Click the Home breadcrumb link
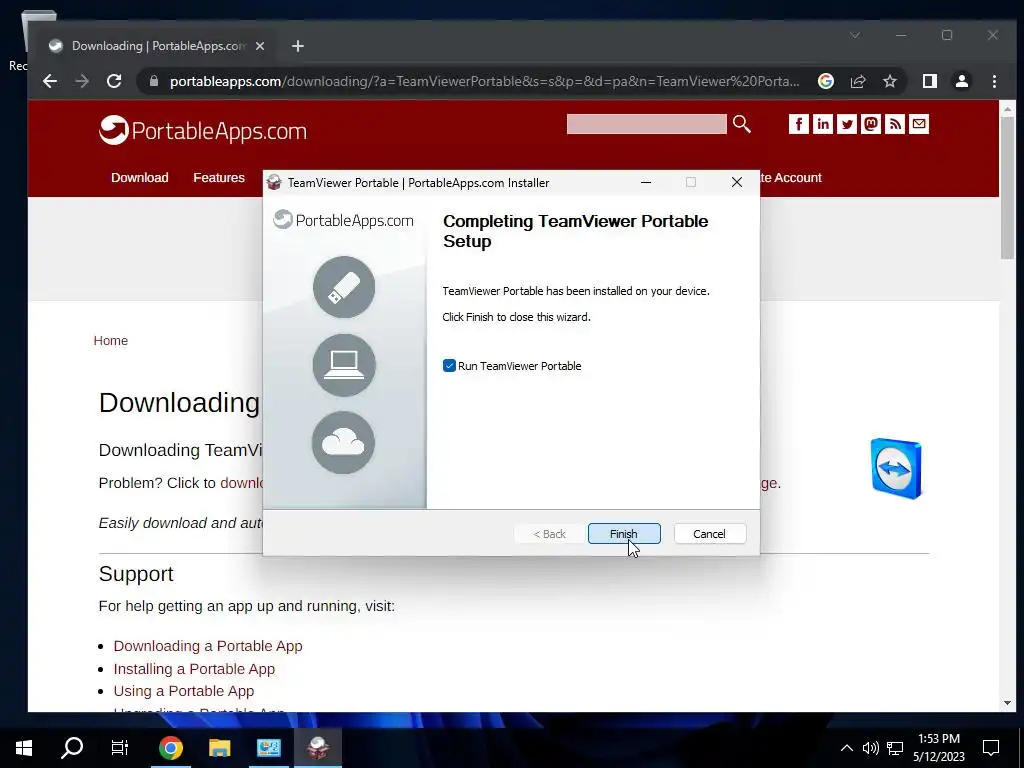The image size is (1024, 768). click(110, 341)
